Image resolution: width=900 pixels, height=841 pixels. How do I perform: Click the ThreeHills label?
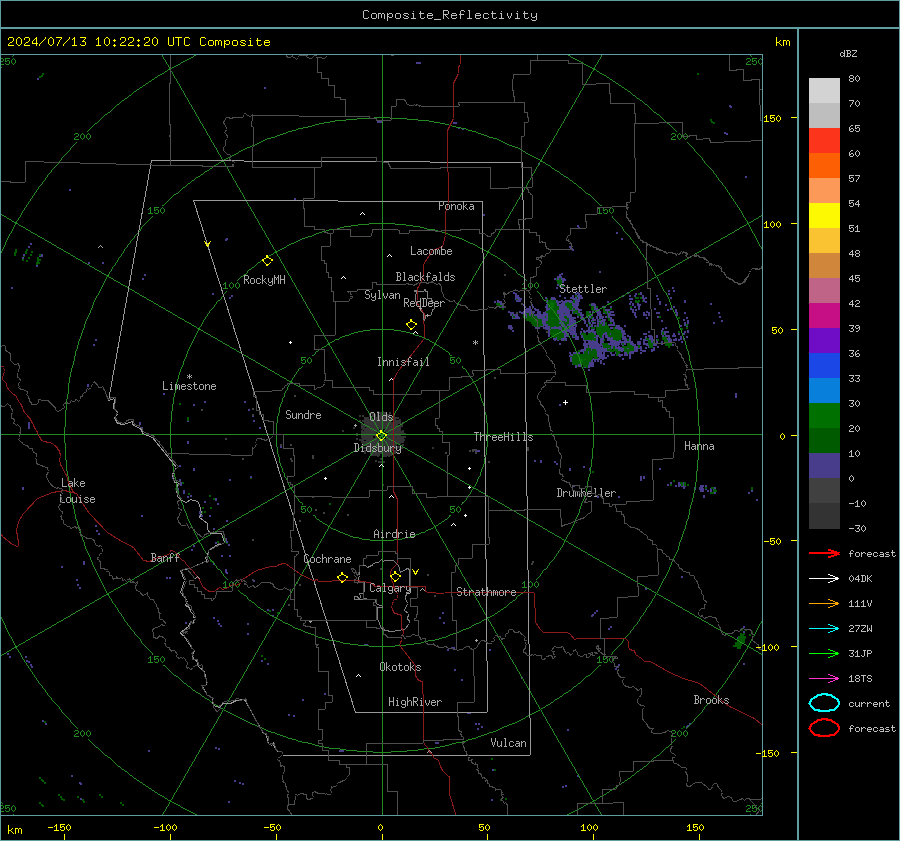tap(503, 437)
